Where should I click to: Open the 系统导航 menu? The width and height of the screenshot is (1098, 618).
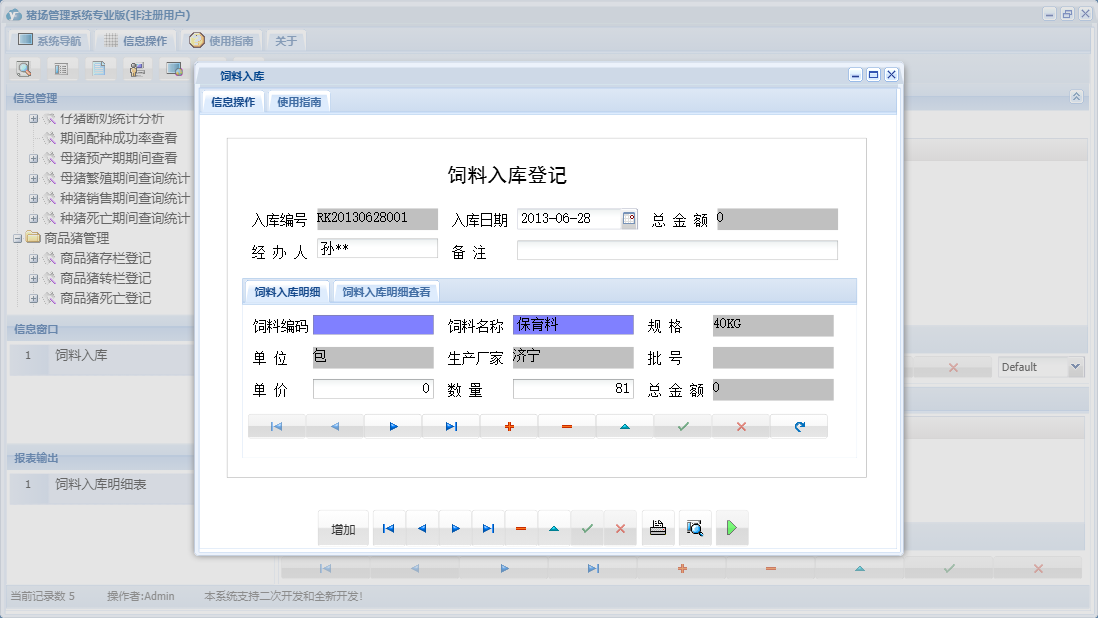point(48,40)
